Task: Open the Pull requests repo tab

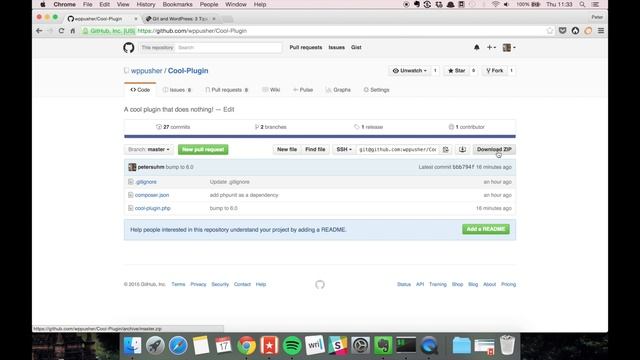Action: point(227,90)
